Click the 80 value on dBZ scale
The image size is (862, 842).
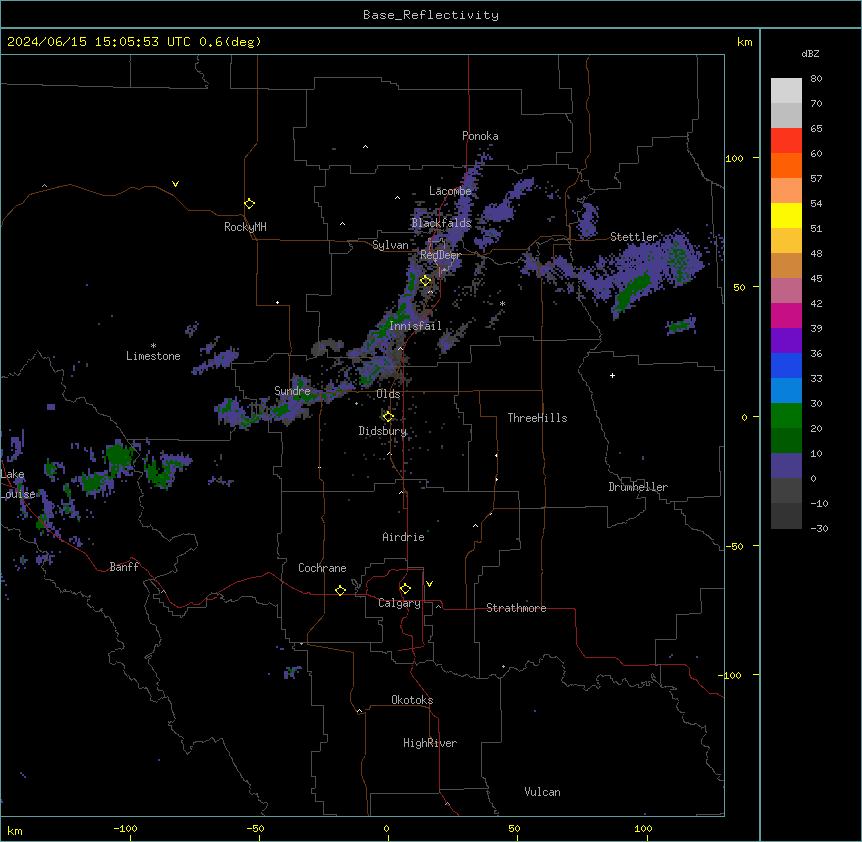(816, 79)
